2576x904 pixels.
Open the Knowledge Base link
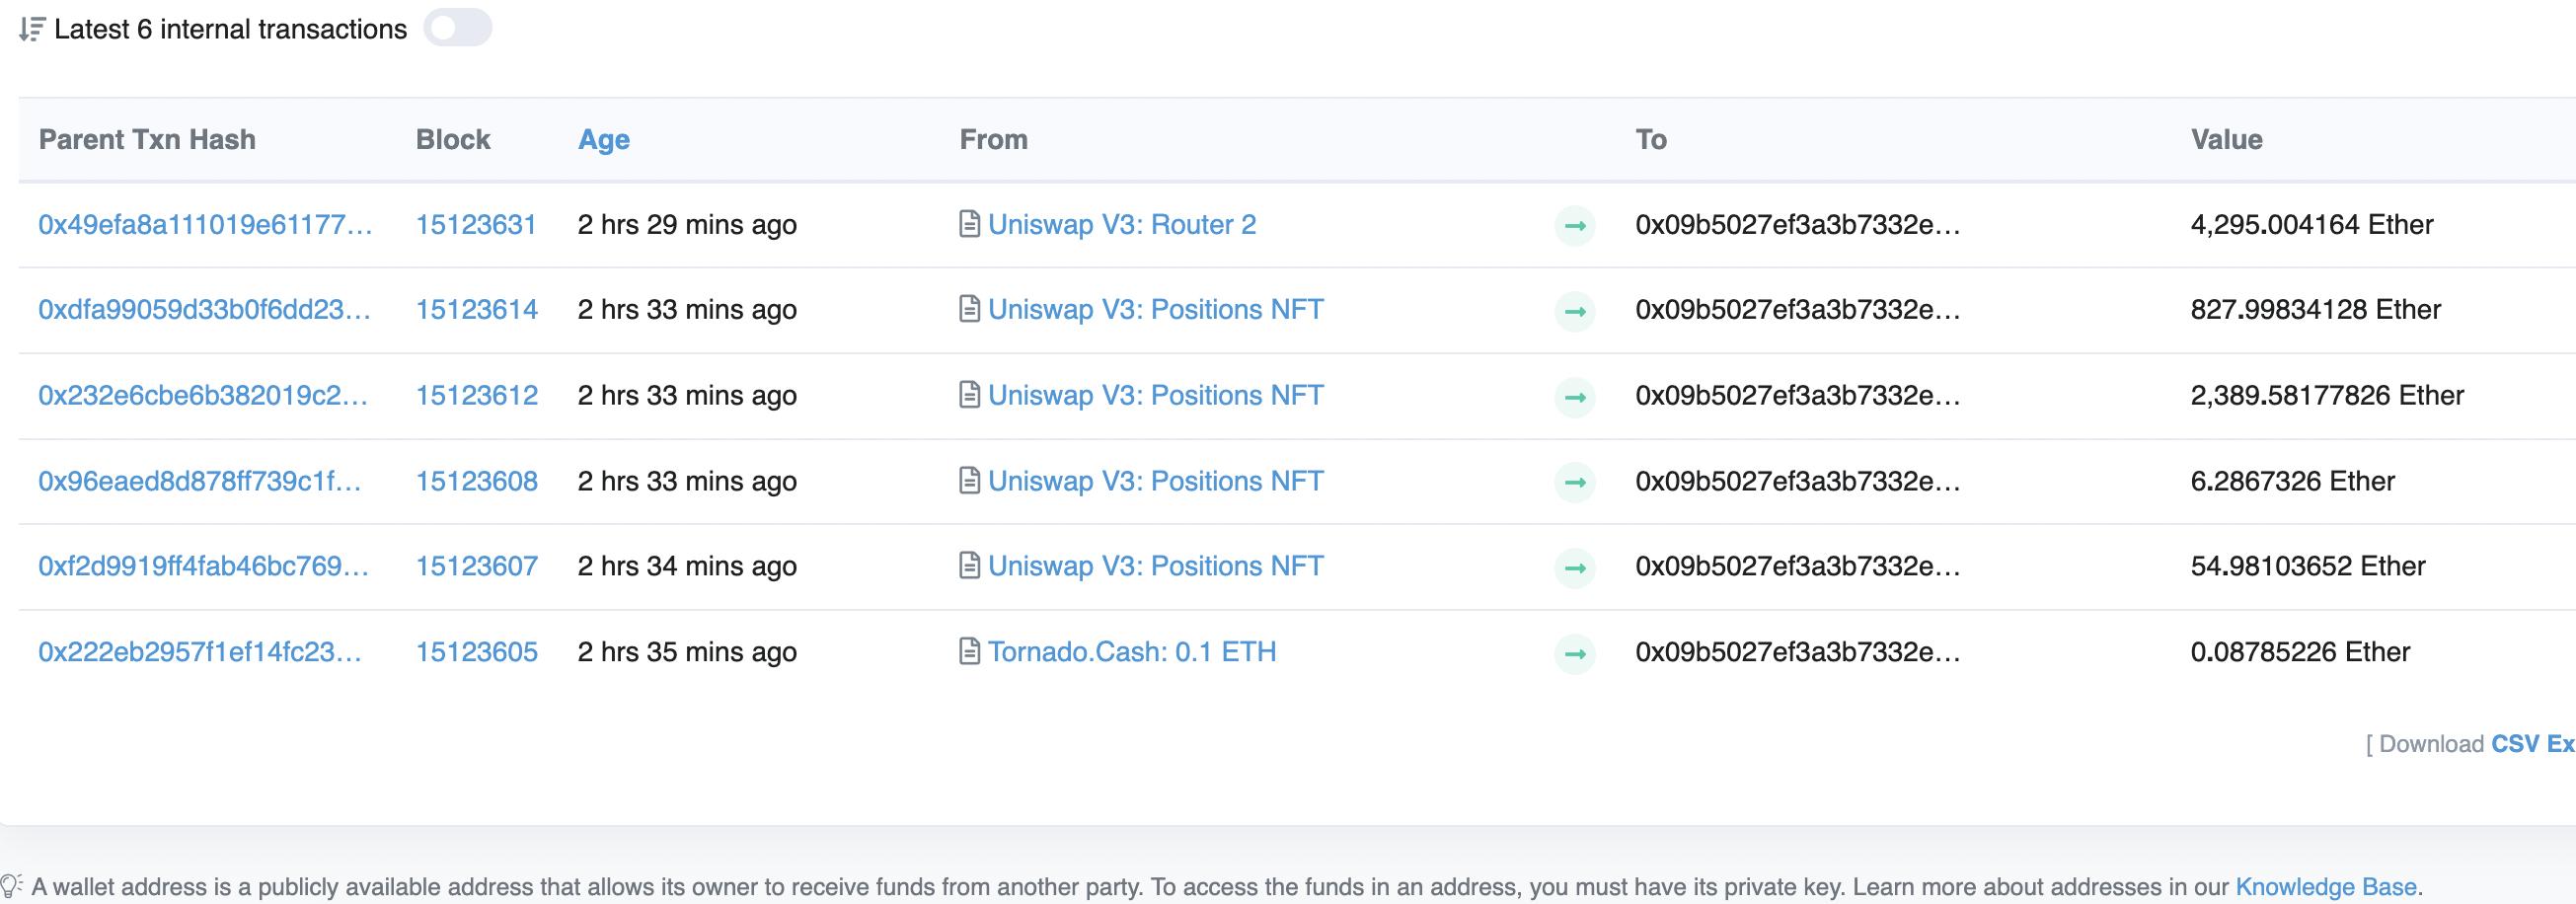pyautogui.click(x=2325, y=887)
